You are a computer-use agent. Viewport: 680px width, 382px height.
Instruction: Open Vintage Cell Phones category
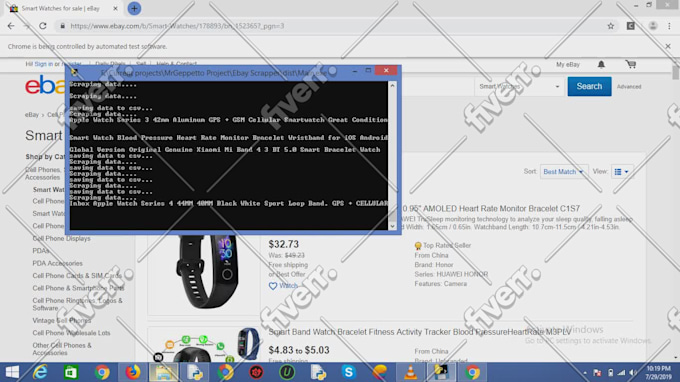click(62, 320)
